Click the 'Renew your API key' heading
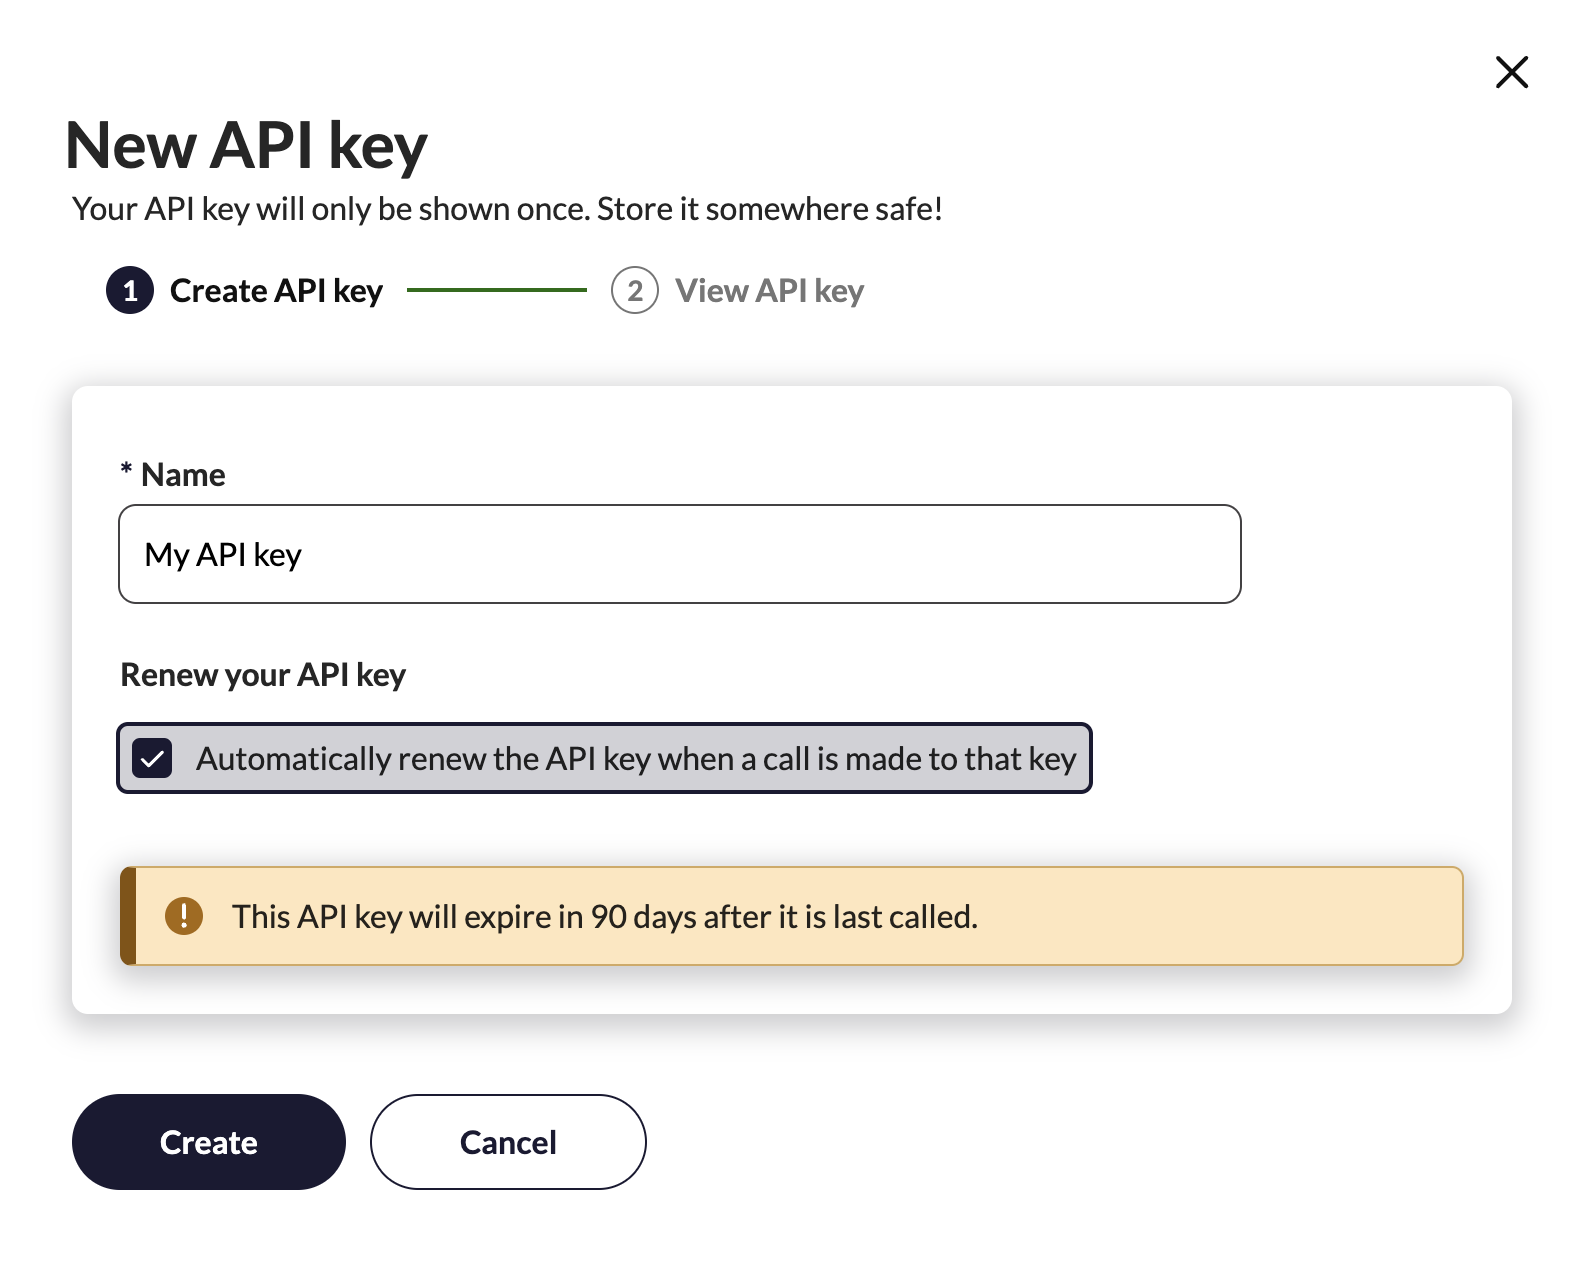 pyautogui.click(x=263, y=675)
